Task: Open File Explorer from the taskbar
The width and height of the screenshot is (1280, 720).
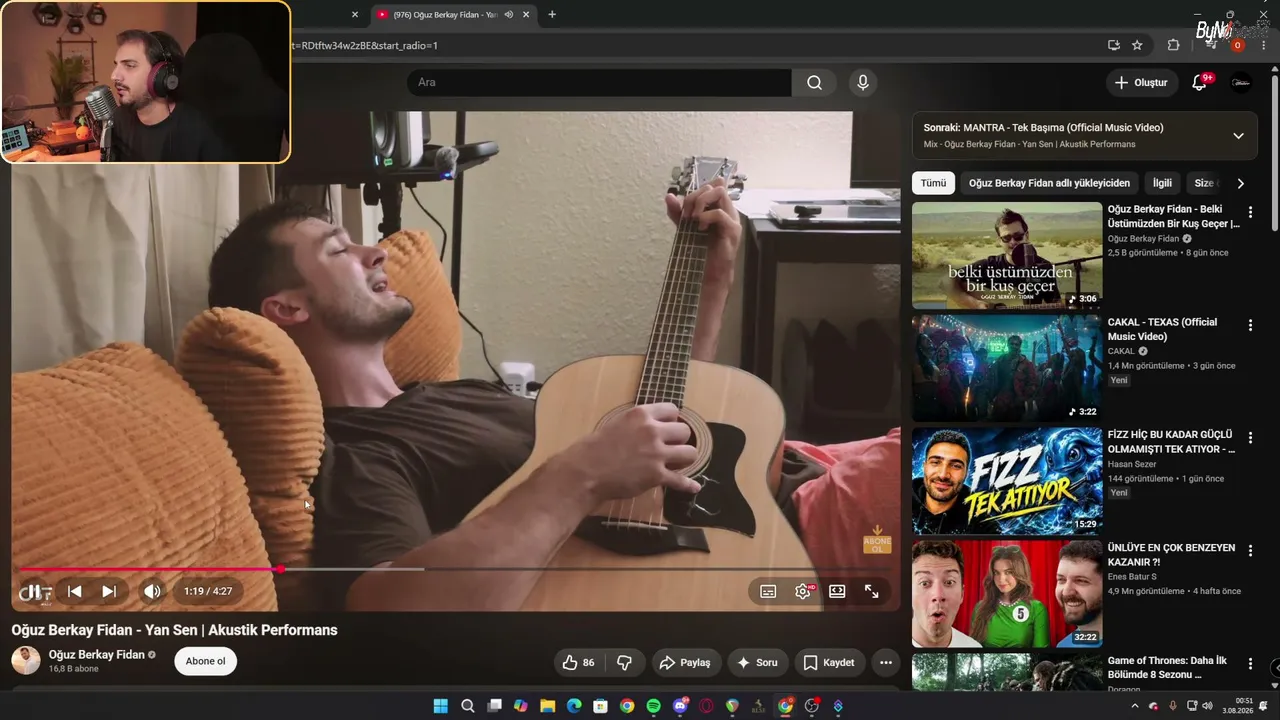Action: (x=547, y=706)
